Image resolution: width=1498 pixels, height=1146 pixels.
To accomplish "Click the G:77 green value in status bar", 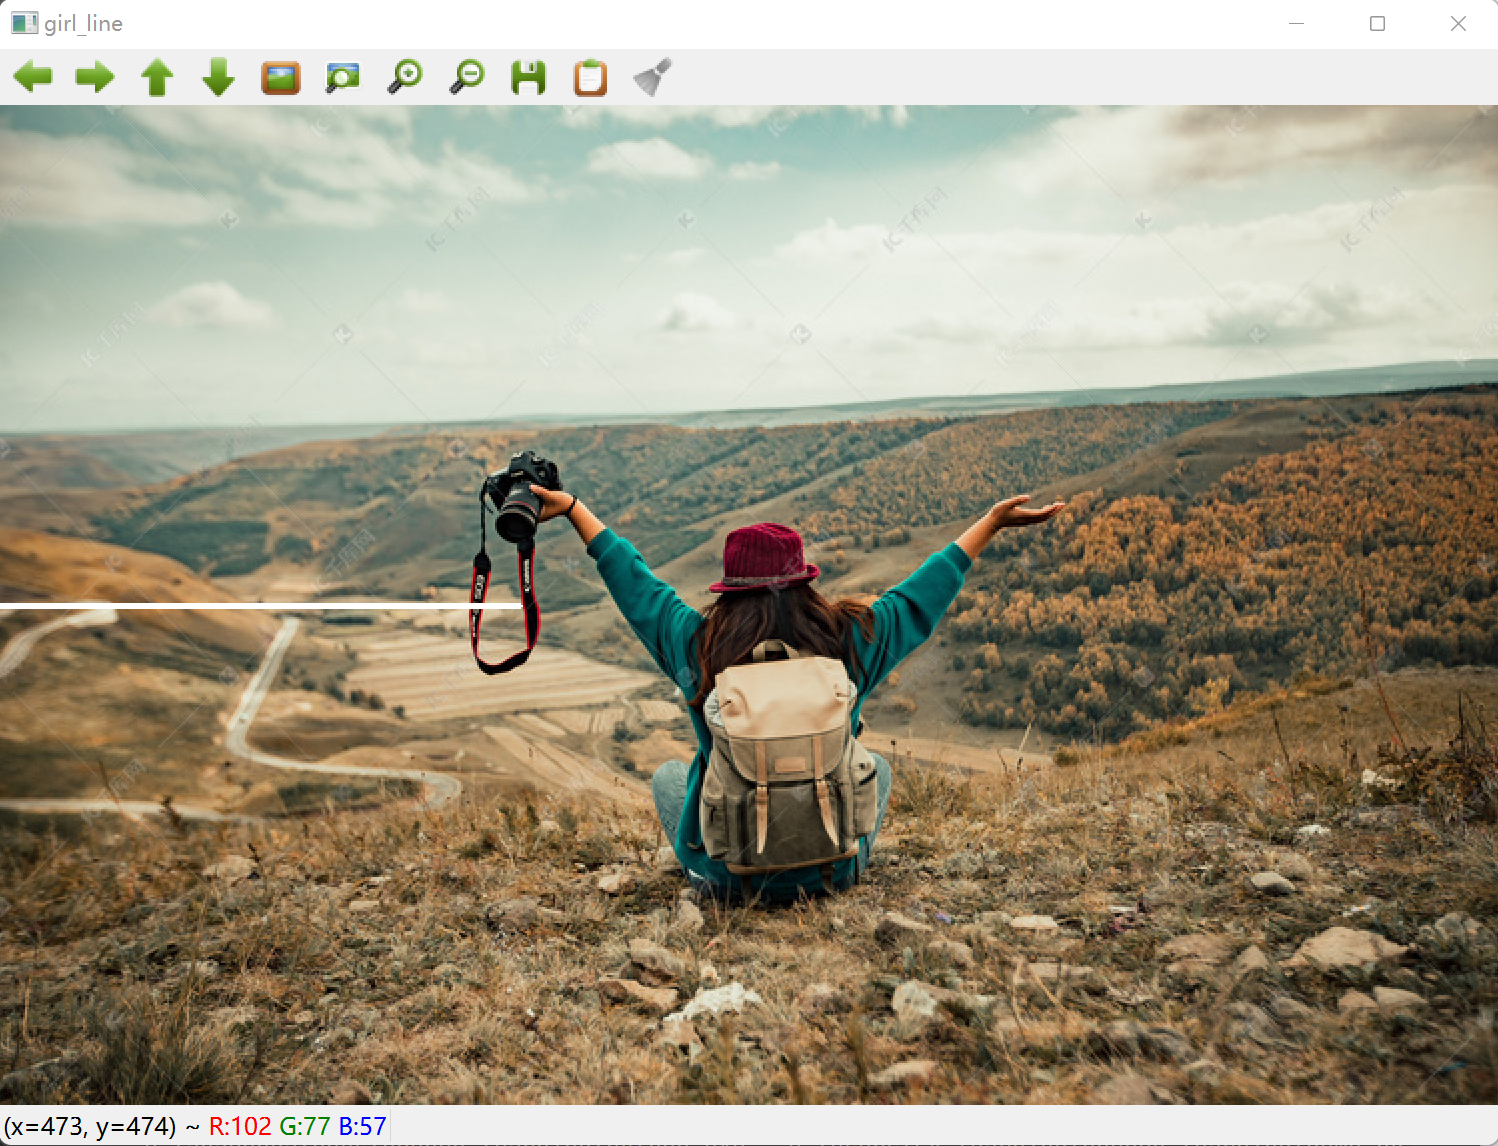I will pos(305,1126).
